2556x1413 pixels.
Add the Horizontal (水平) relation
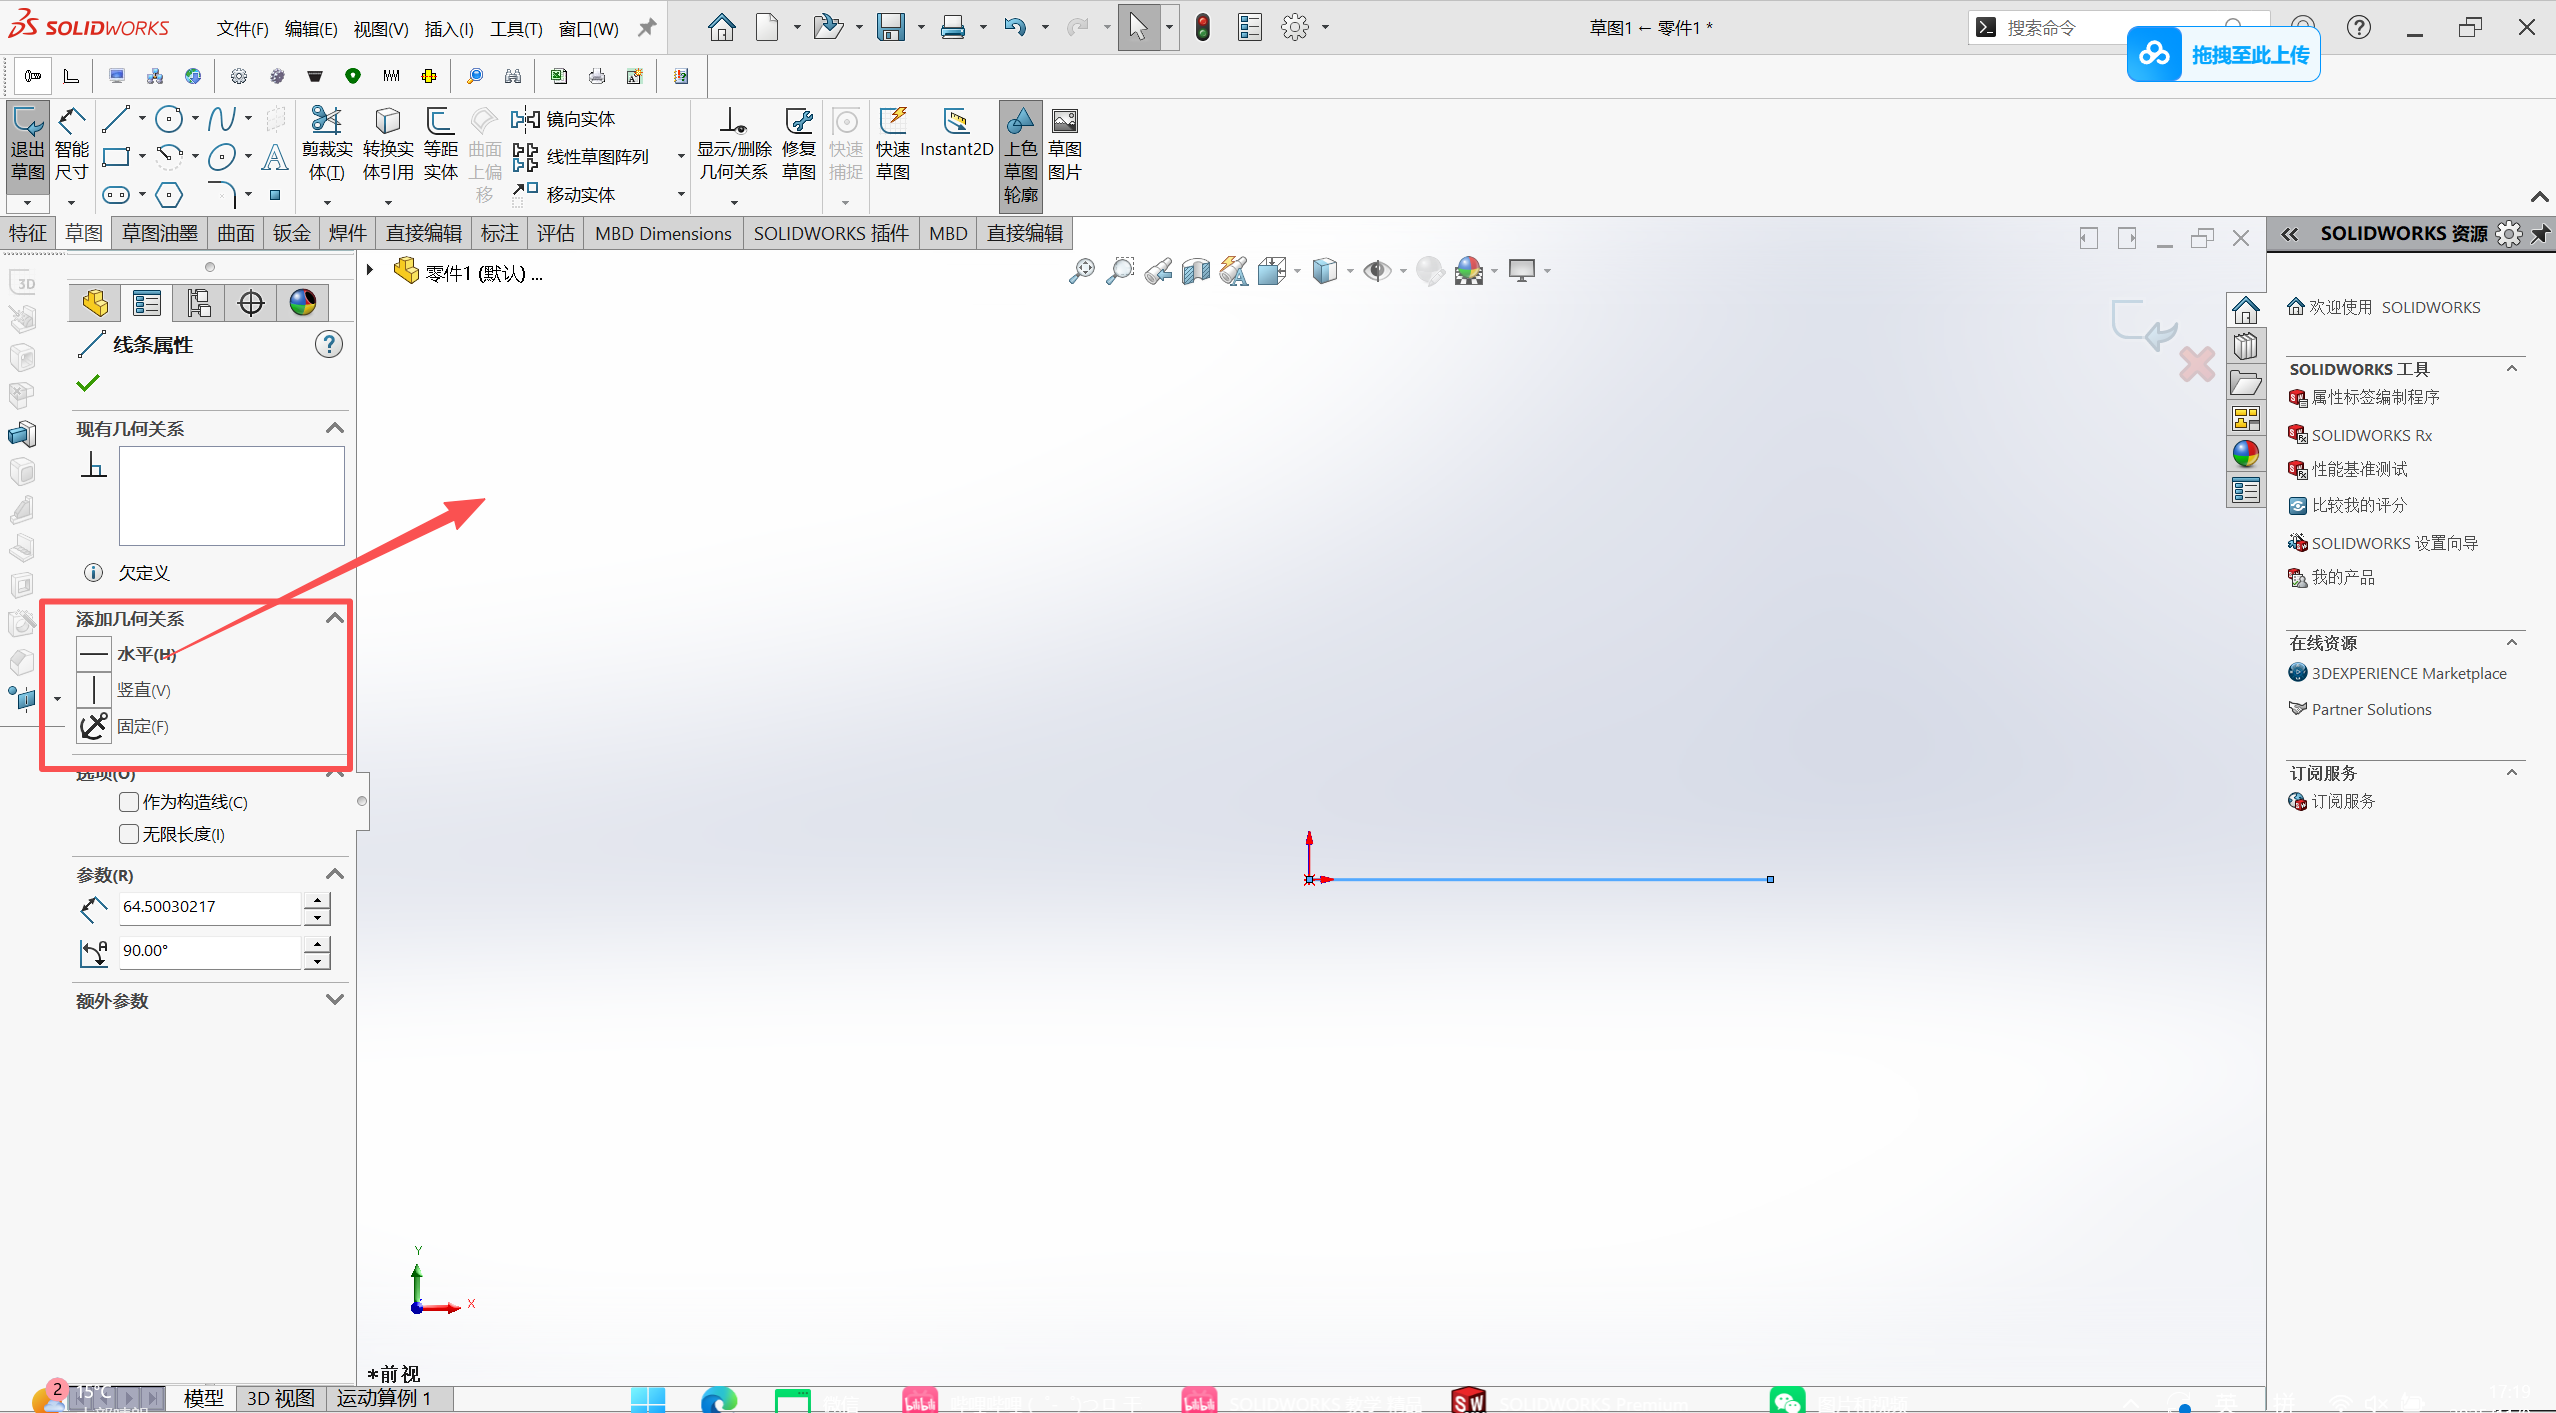coord(94,654)
